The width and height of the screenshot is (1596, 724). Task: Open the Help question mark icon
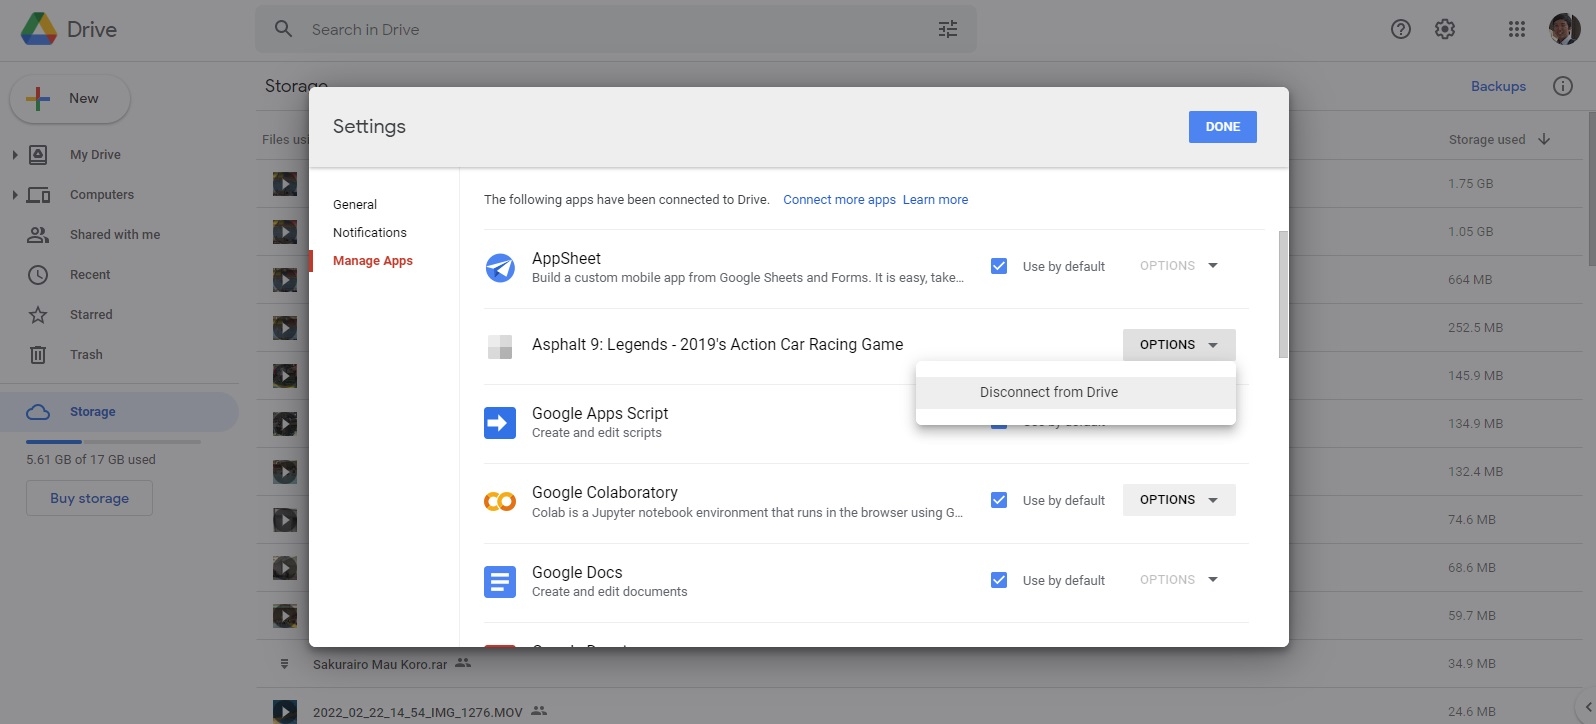pyautogui.click(x=1401, y=29)
